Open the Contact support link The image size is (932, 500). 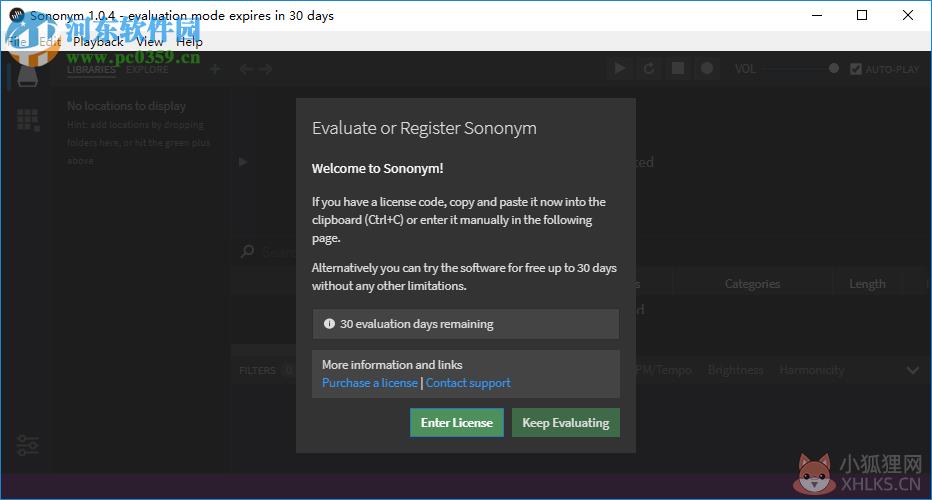pos(468,383)
